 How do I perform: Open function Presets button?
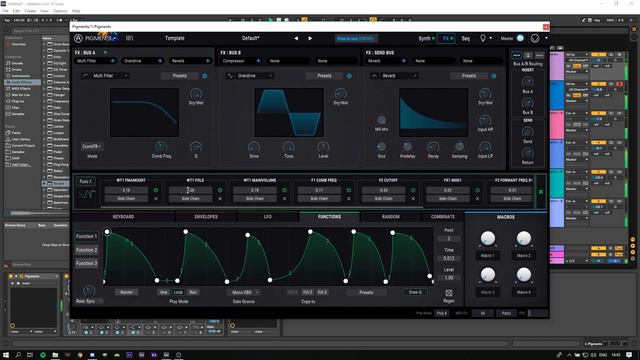(366, 292)
